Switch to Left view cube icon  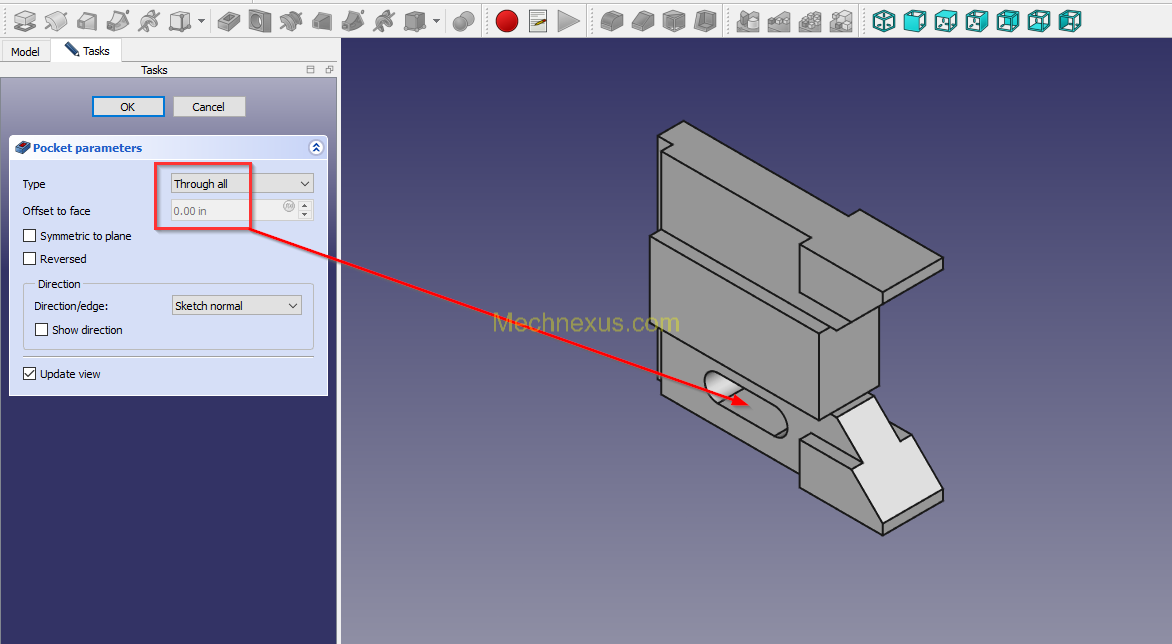click(x=1070, y=21)
